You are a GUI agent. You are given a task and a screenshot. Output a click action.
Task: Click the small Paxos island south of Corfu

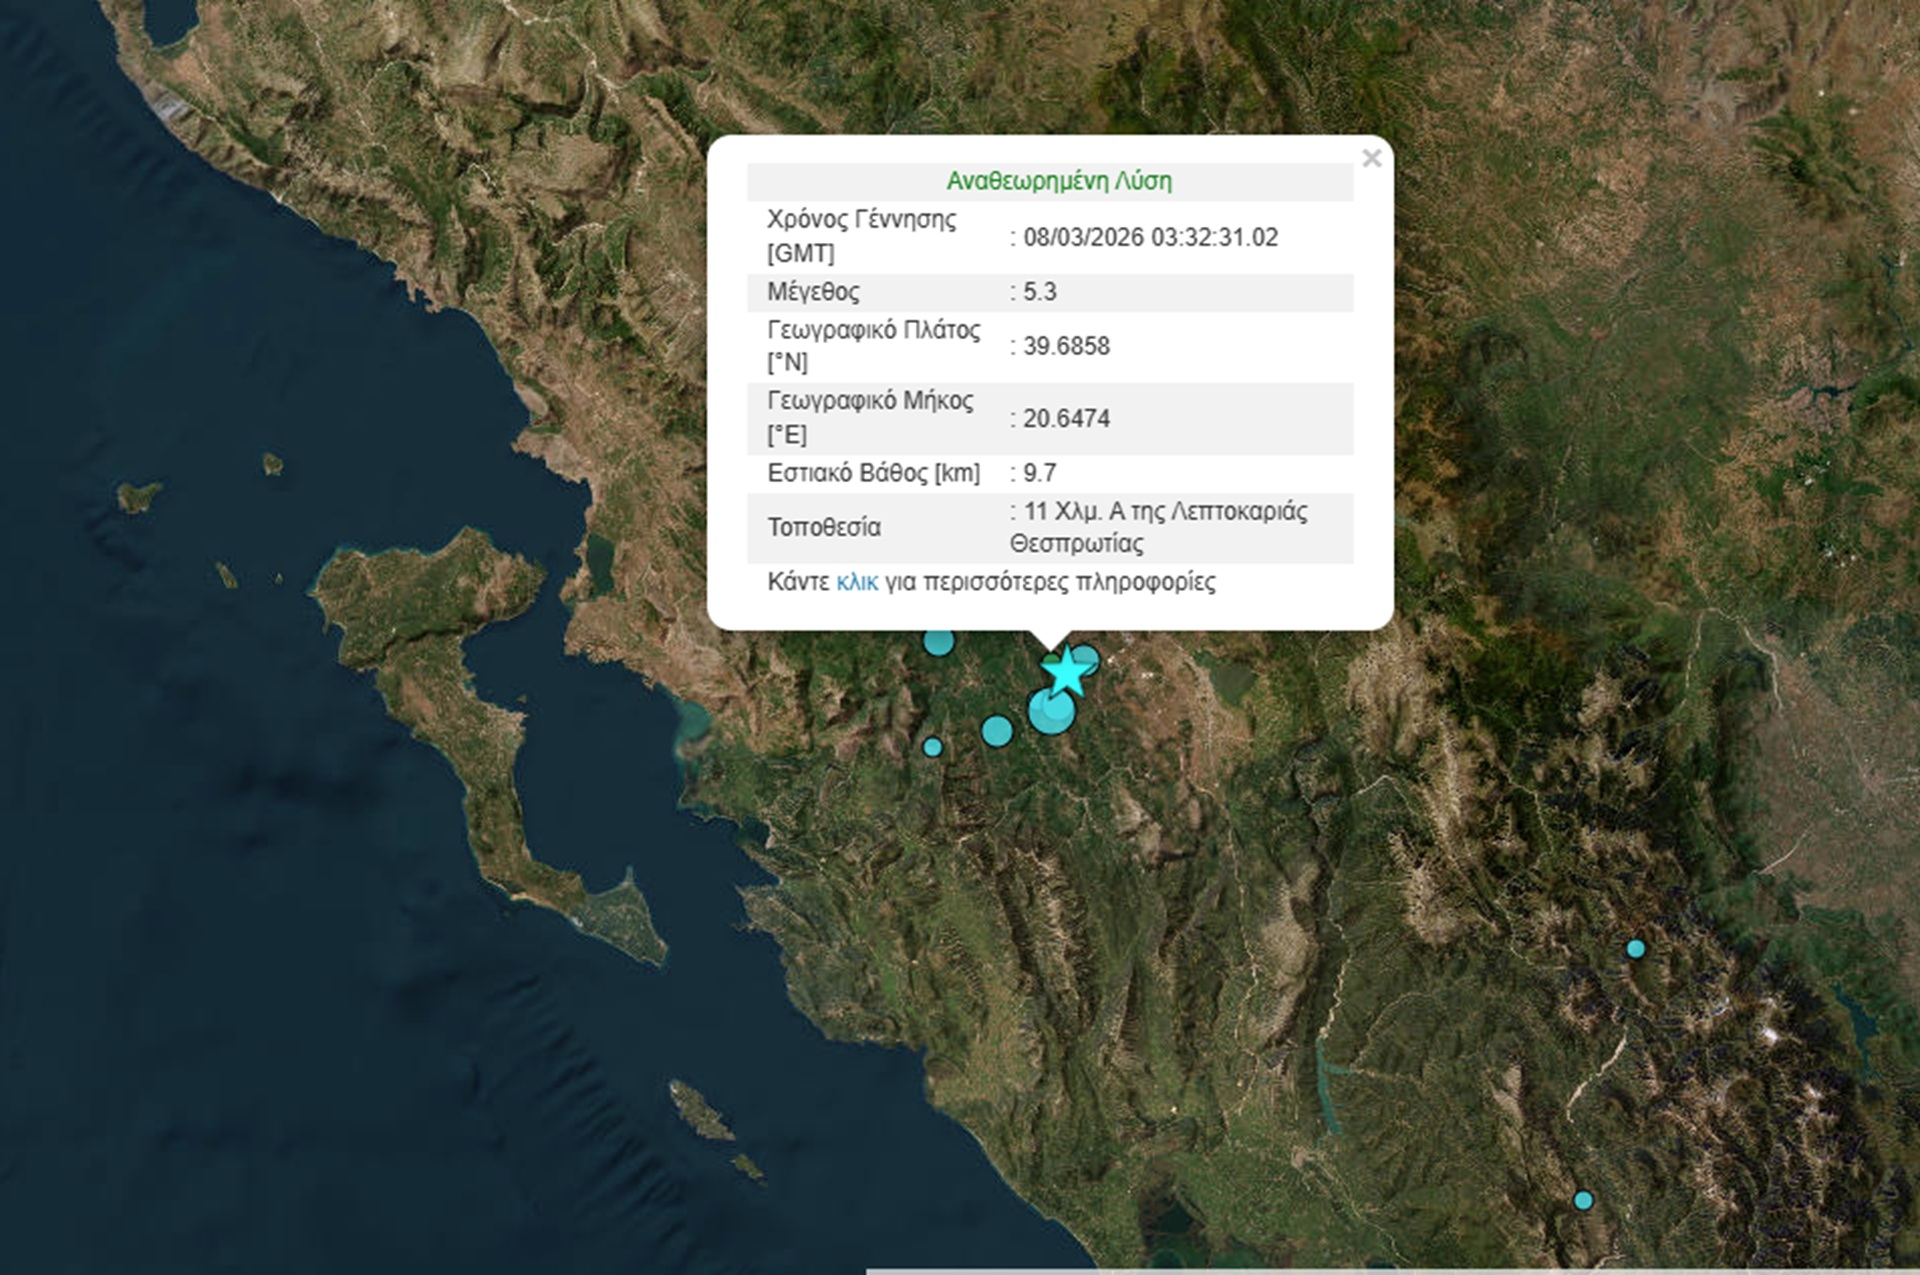coord(700,1110)
